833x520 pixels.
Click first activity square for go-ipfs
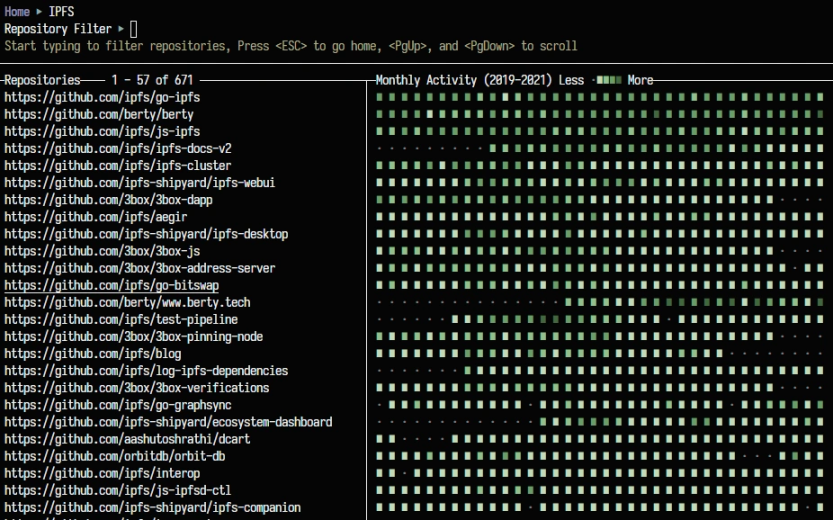point(381,97)
